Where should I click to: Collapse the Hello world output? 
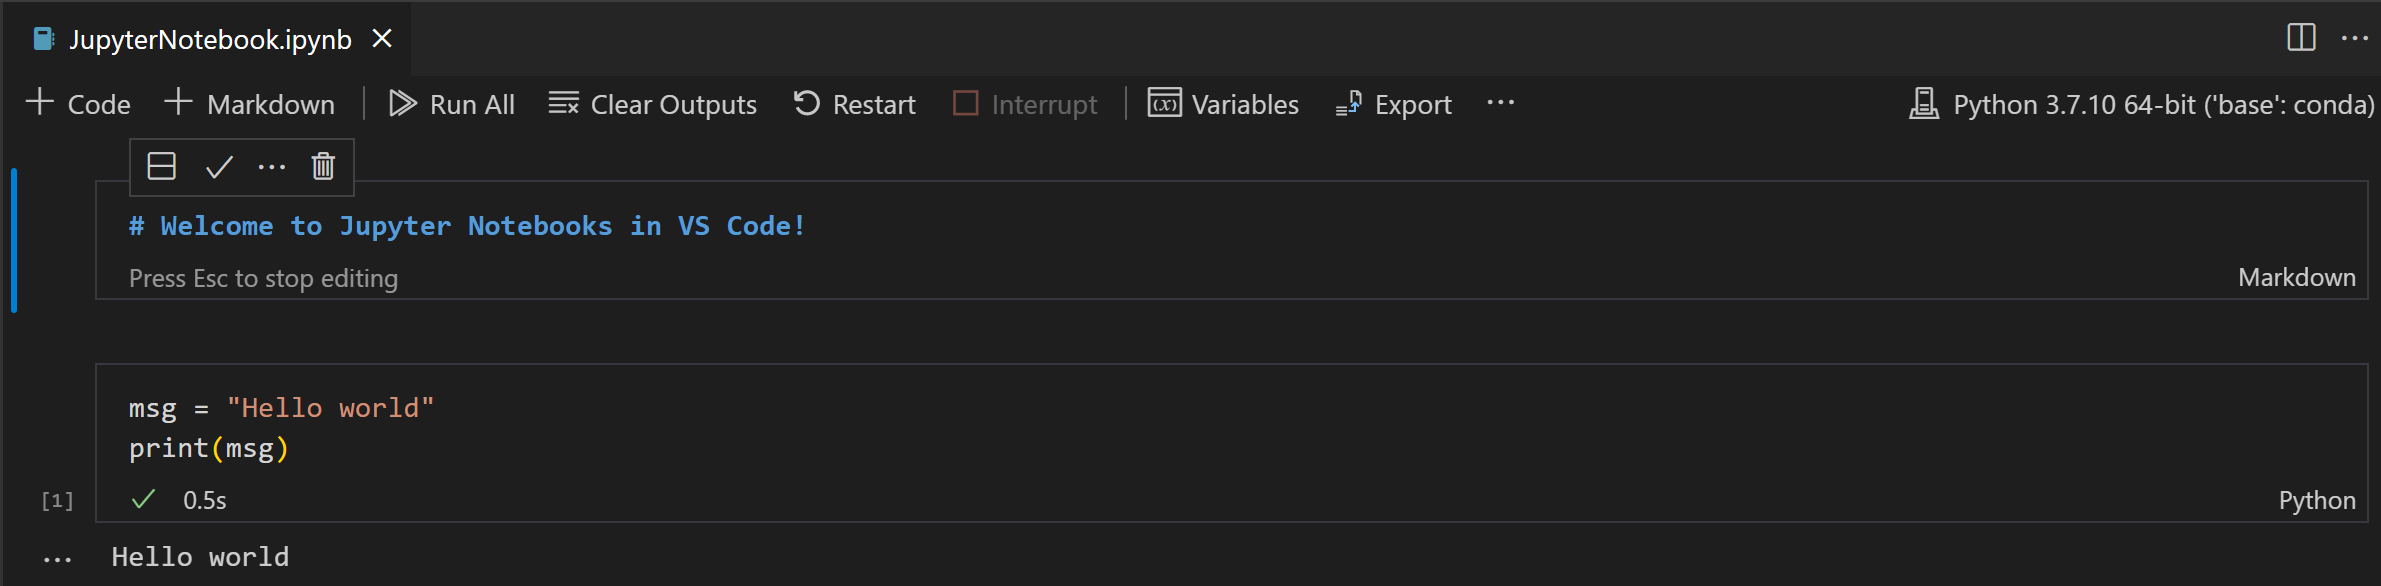57,557
